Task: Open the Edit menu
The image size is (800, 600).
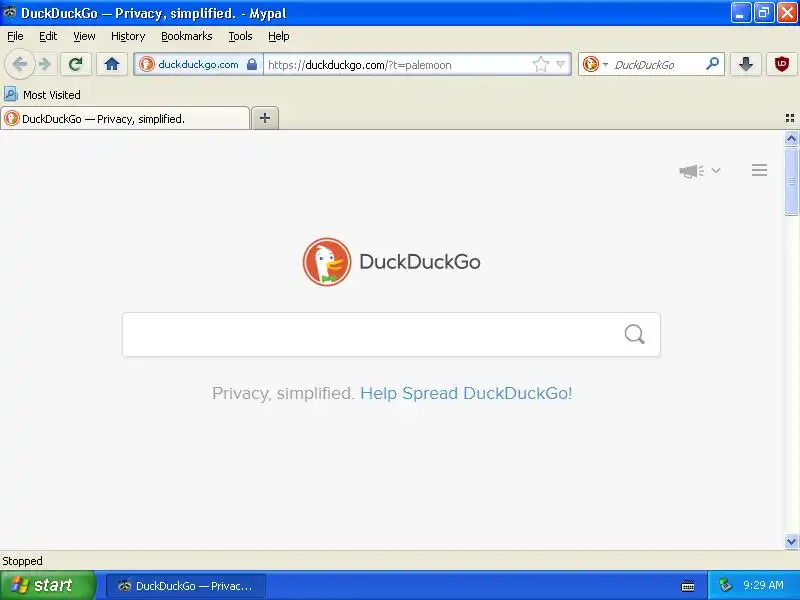Action: tap(48, 36)
